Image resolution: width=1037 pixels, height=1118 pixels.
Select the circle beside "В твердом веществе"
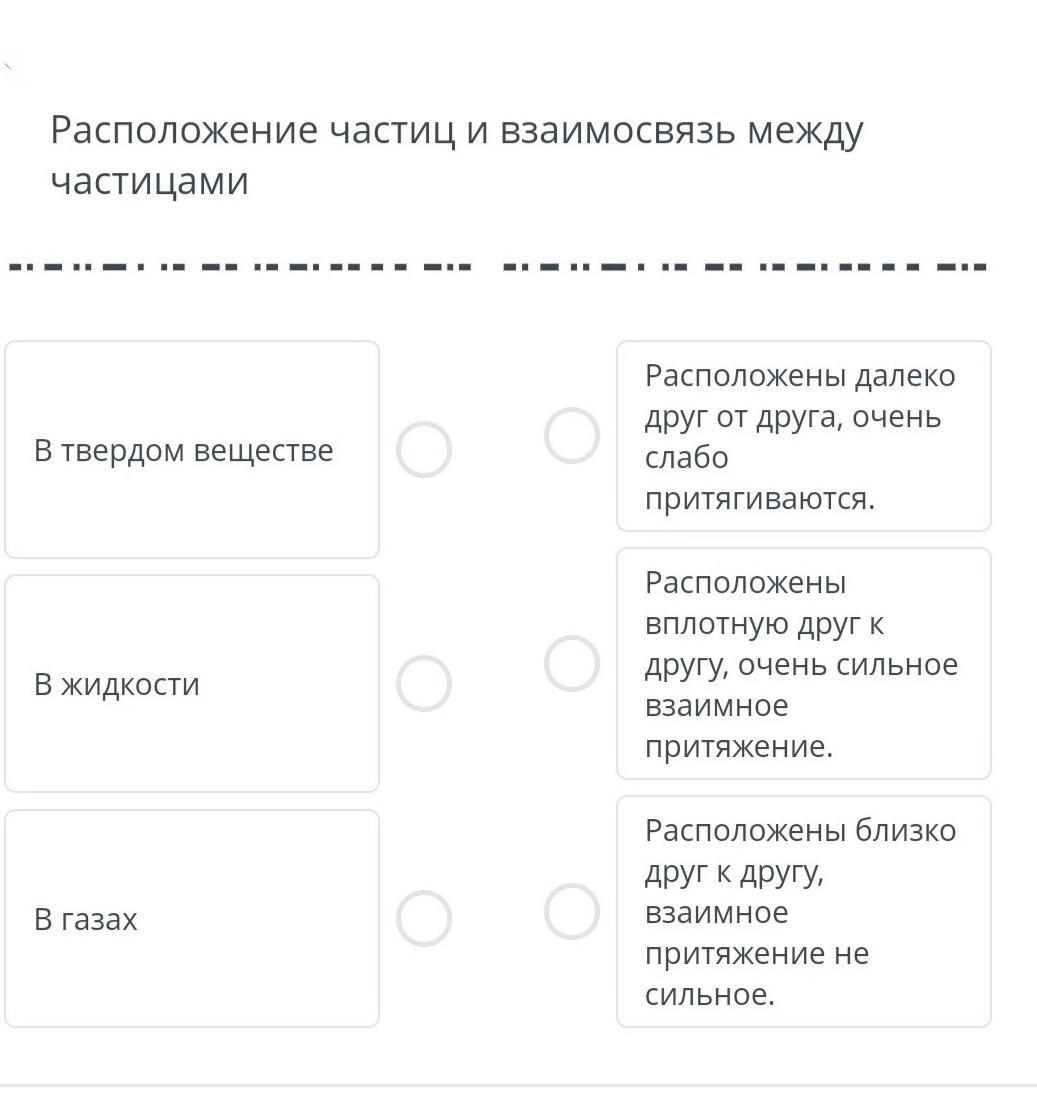[423, 450]
